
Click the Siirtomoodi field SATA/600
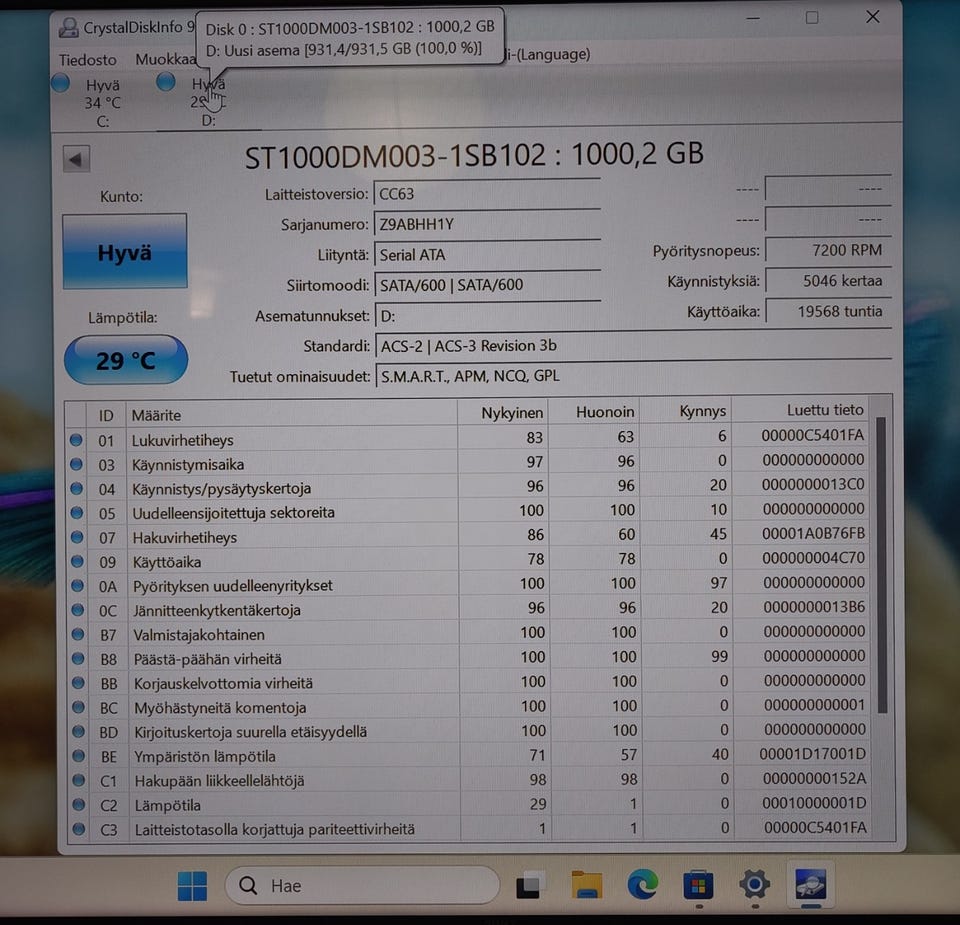(487, 285)
